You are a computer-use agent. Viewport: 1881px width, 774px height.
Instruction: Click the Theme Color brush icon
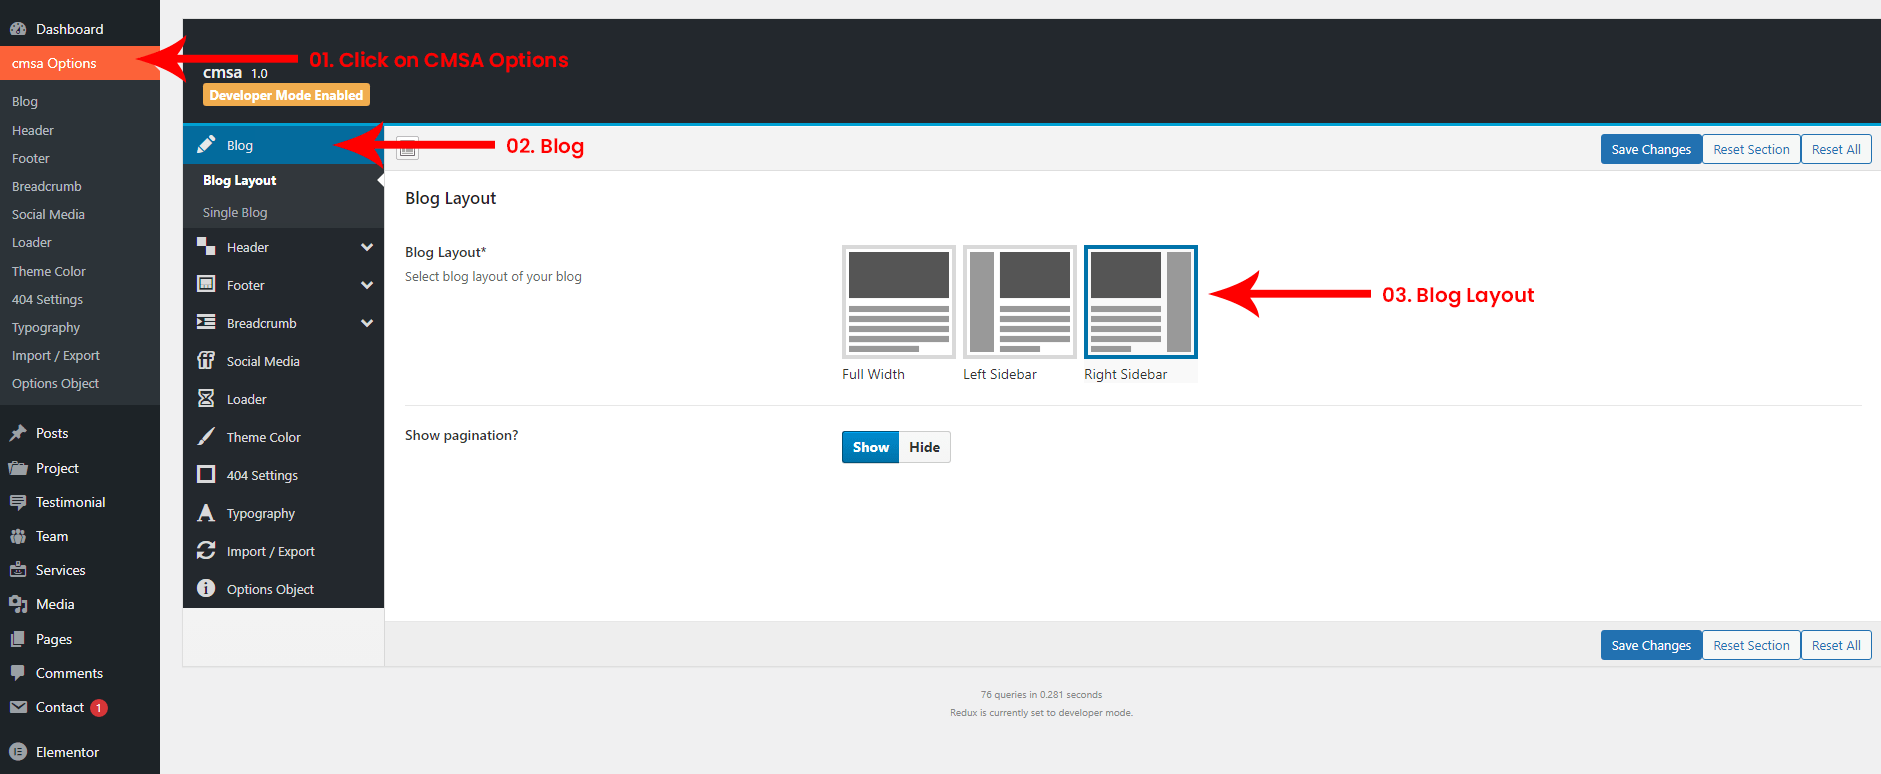206,437
